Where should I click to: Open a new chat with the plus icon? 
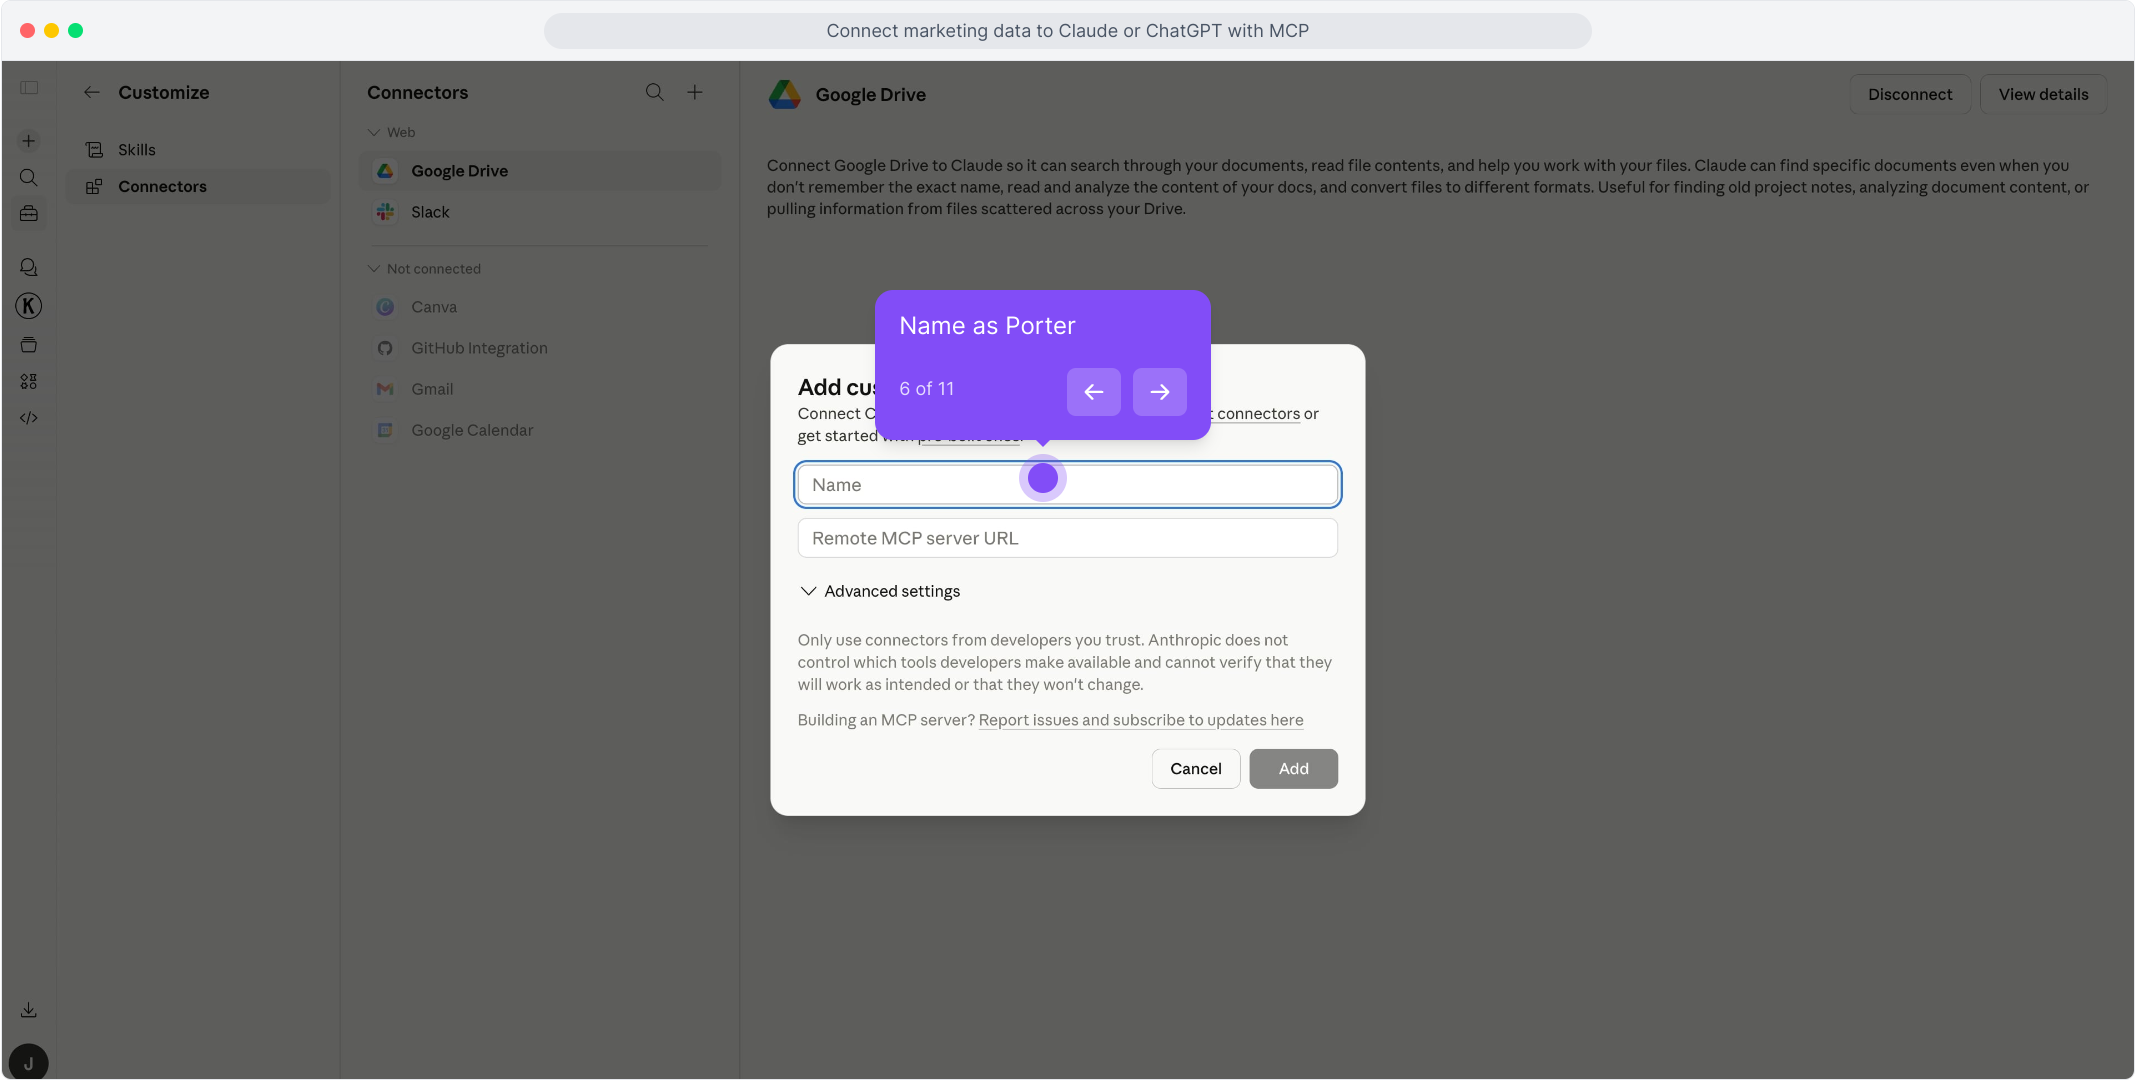click(28, 141)
